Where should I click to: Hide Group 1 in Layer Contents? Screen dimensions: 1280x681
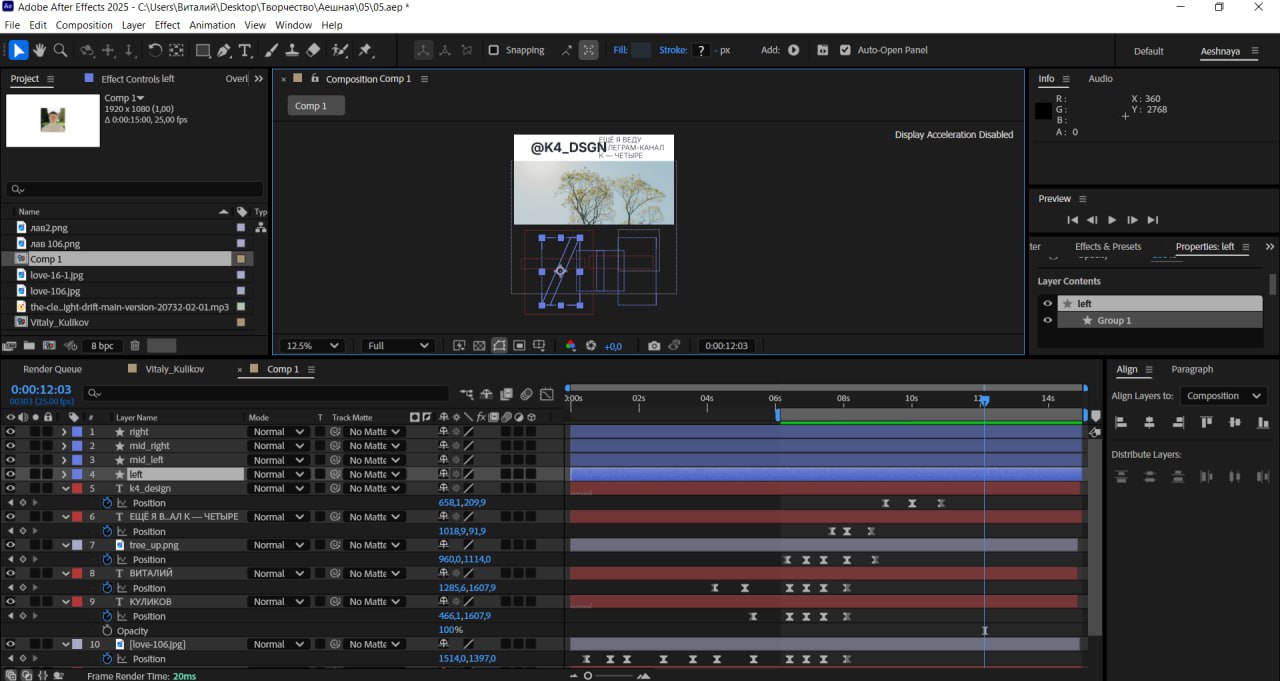pyautogui.click(x=1048, y=321)
